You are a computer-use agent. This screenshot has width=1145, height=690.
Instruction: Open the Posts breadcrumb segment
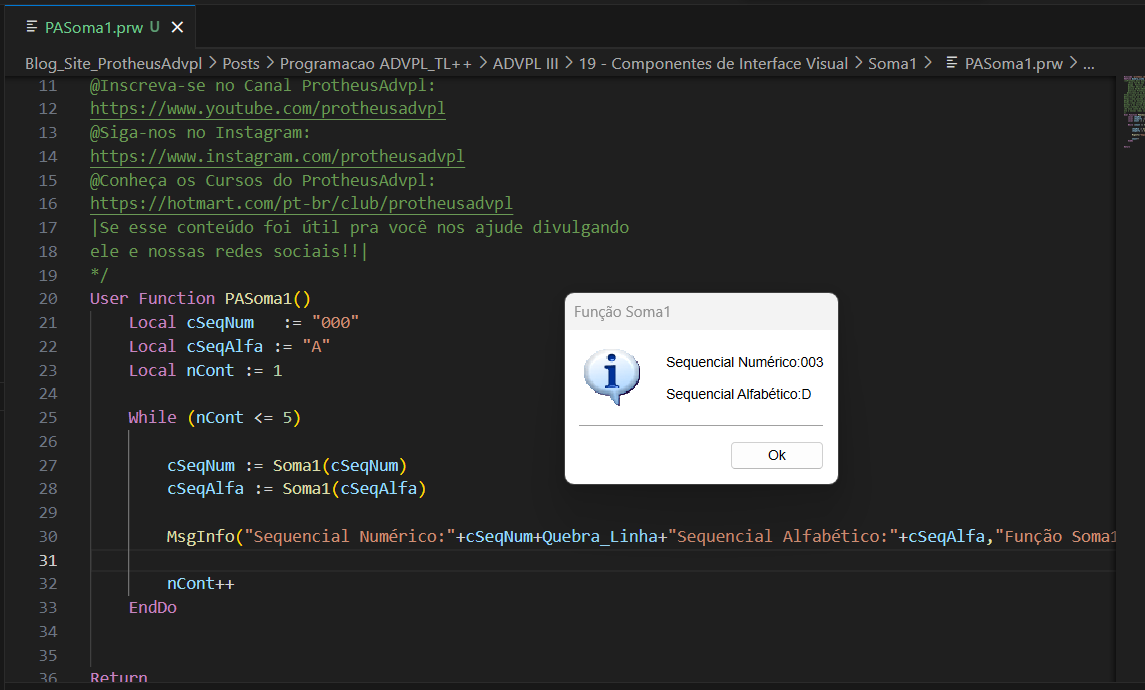[x=241, y=64]
